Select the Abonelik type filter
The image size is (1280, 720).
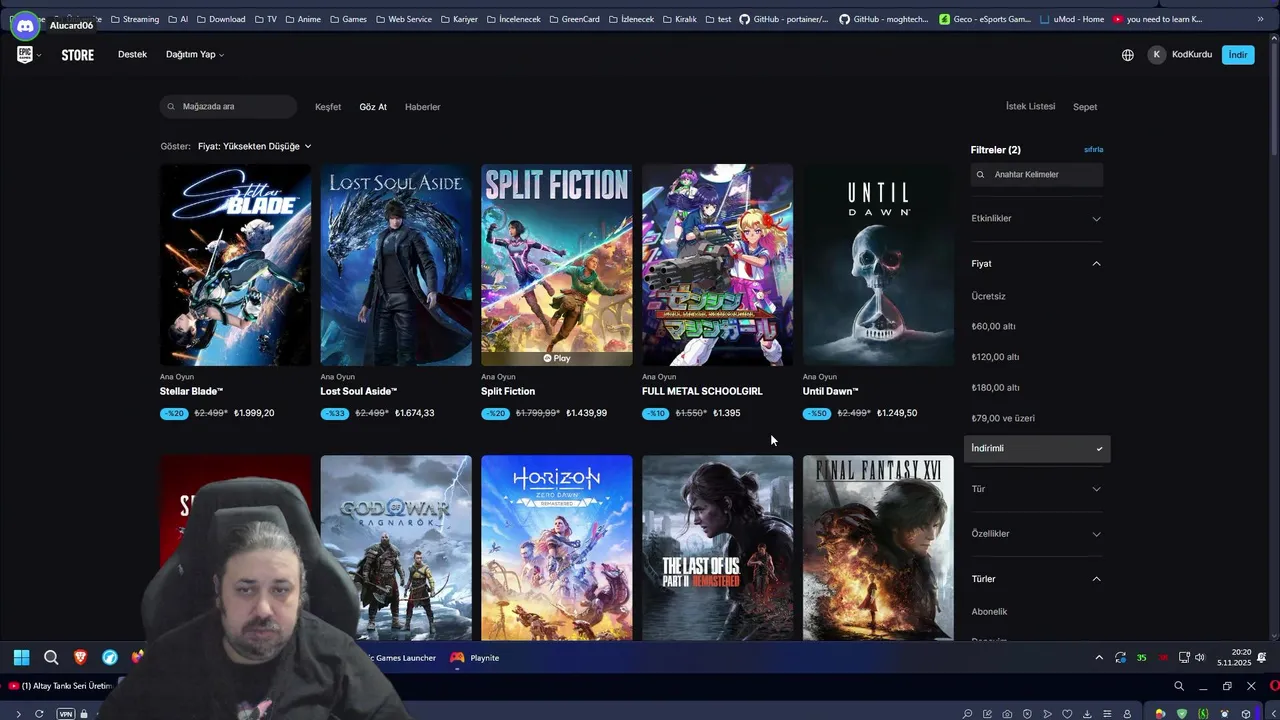coord(989,612)
